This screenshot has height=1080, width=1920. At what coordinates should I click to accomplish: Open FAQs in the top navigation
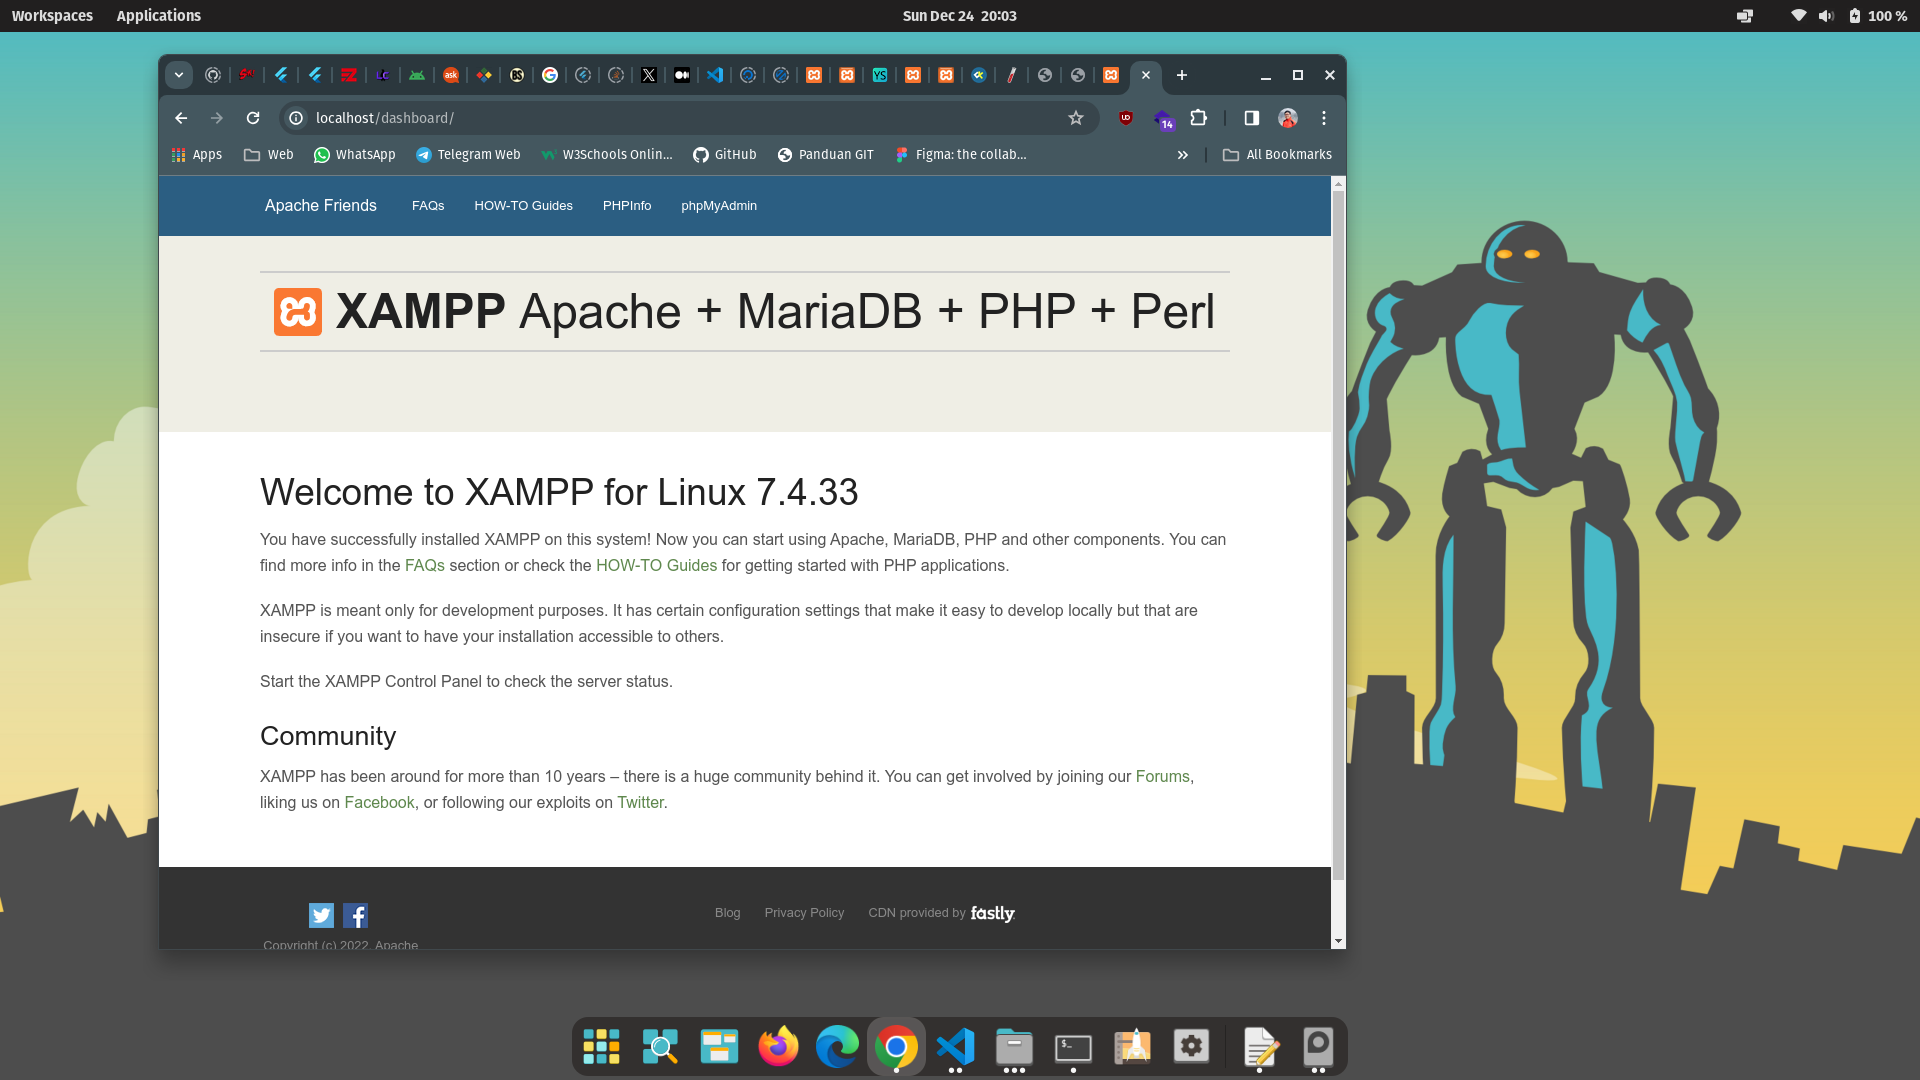tap(428, 206)
